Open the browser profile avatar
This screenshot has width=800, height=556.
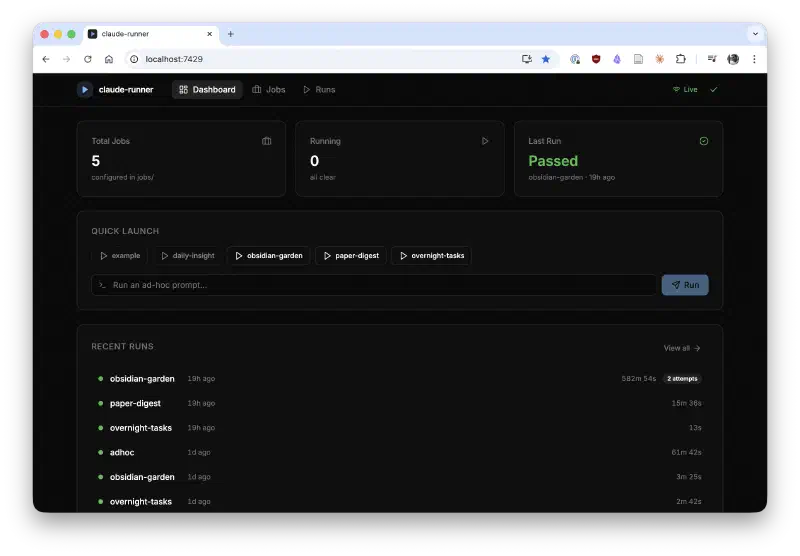[733, 59]
